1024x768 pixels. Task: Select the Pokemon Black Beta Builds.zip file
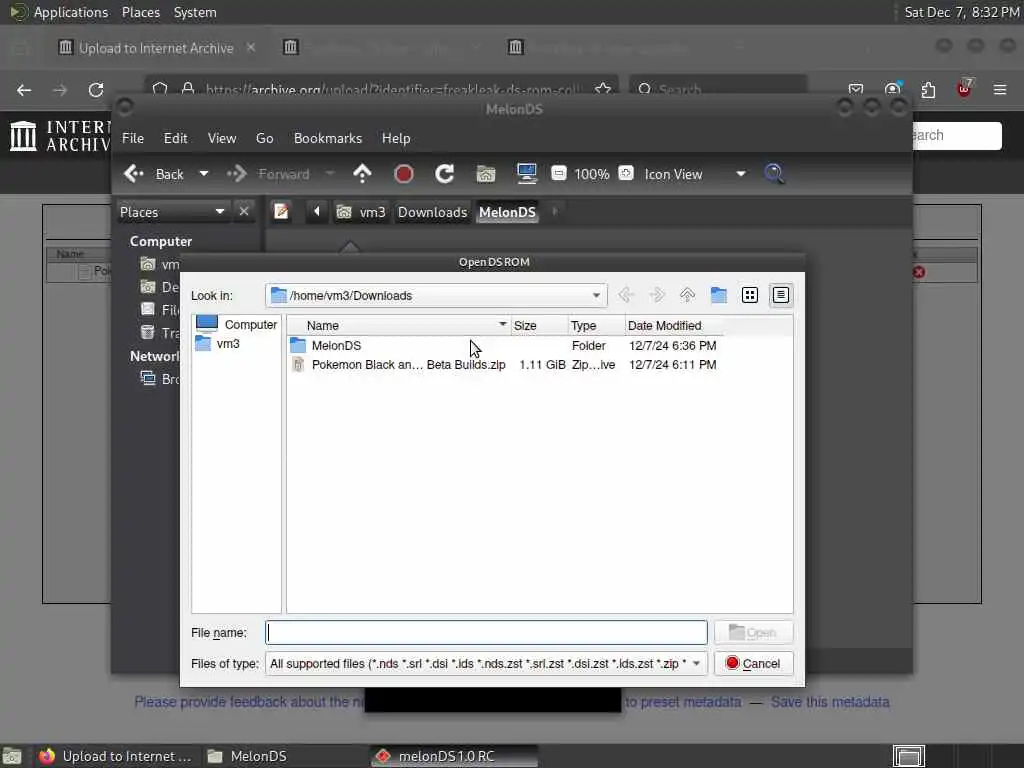pos(408,364)
